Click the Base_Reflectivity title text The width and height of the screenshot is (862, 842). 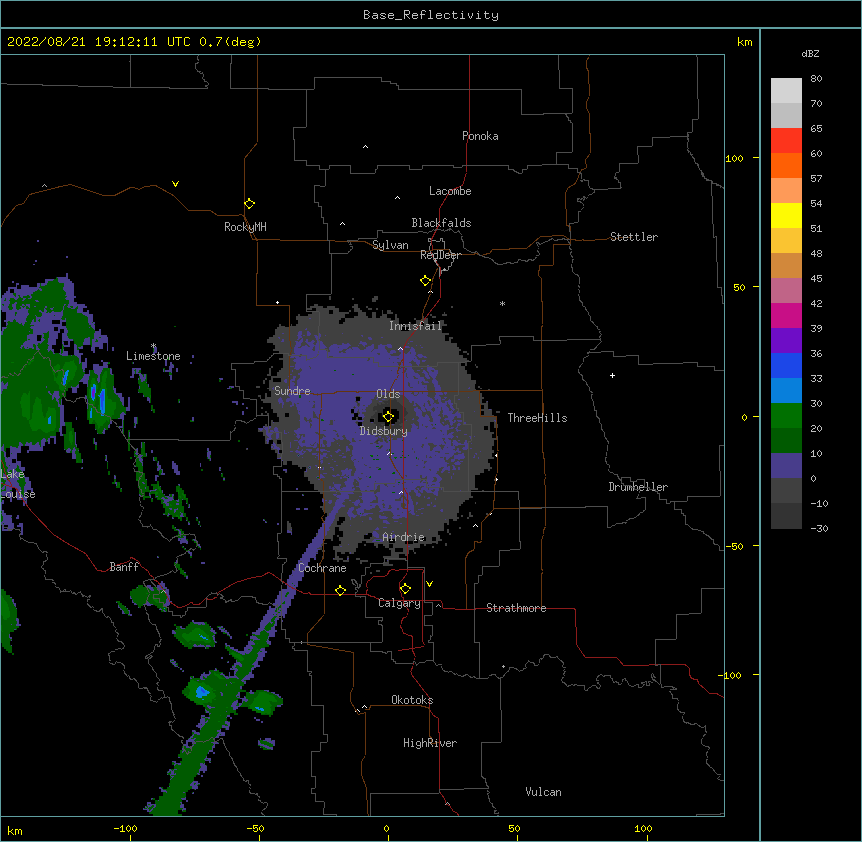(x=431, y=15)
